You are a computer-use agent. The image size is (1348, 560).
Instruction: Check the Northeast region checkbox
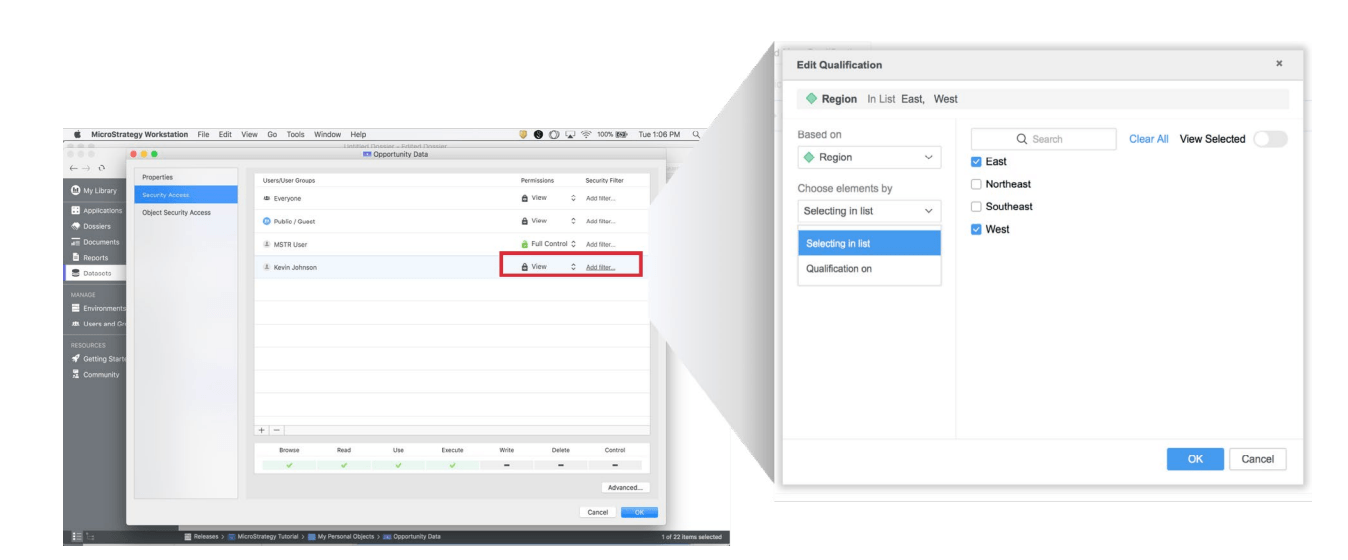click(977, 184)
